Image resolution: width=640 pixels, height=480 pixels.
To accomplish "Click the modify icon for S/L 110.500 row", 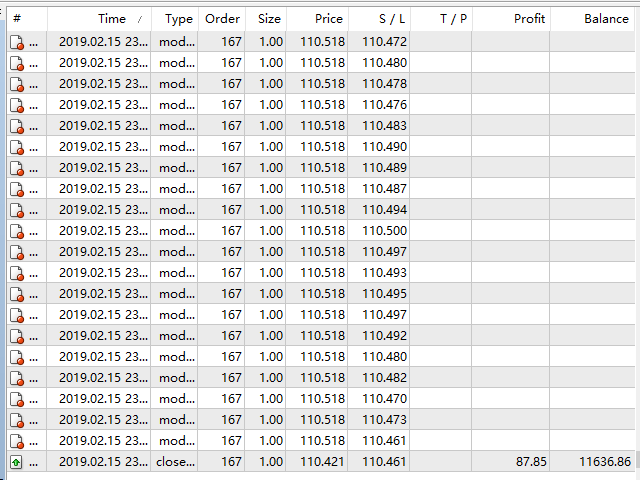I will click(17, 231).
